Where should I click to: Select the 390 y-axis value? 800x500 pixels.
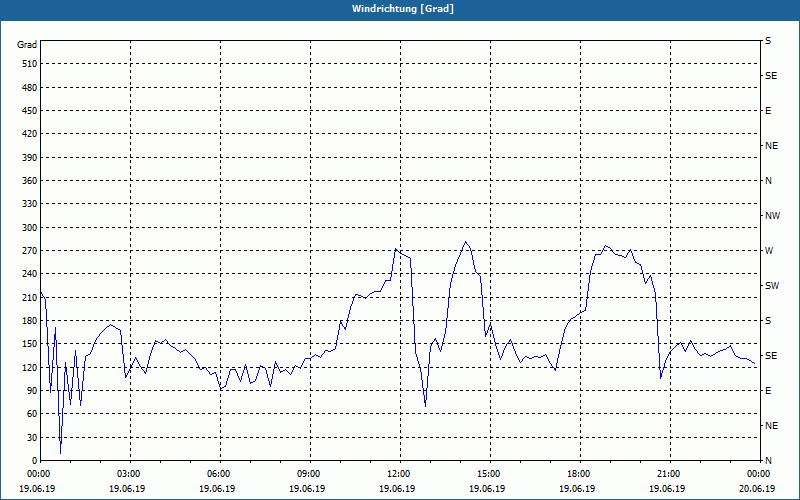(29, 158)
